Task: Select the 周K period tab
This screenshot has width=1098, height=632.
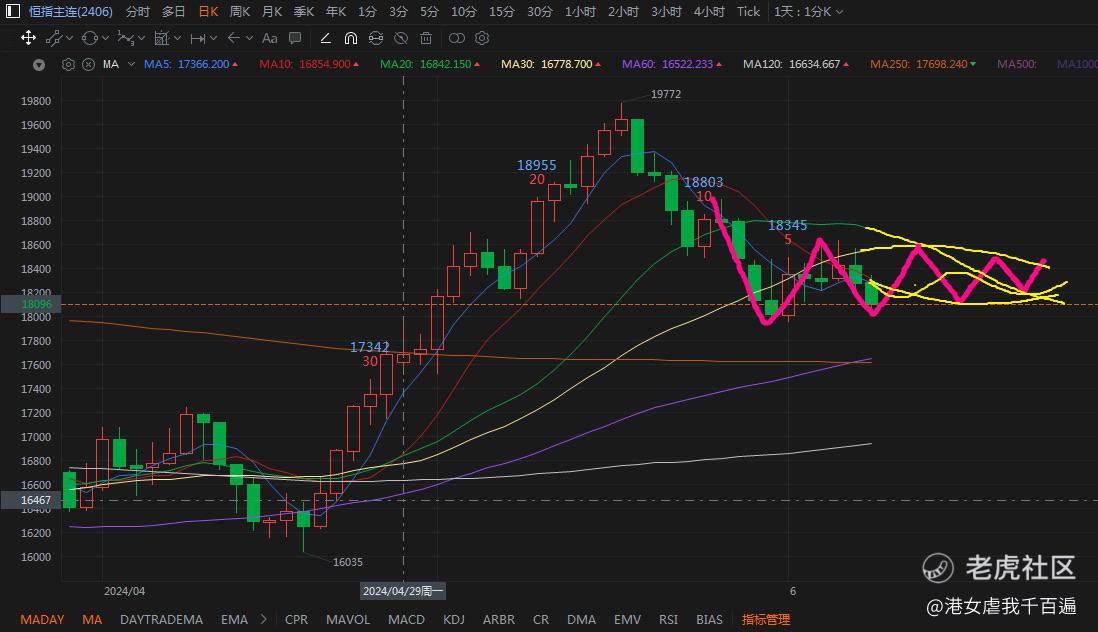Action: pyautogui.click(x=239, y=11)
